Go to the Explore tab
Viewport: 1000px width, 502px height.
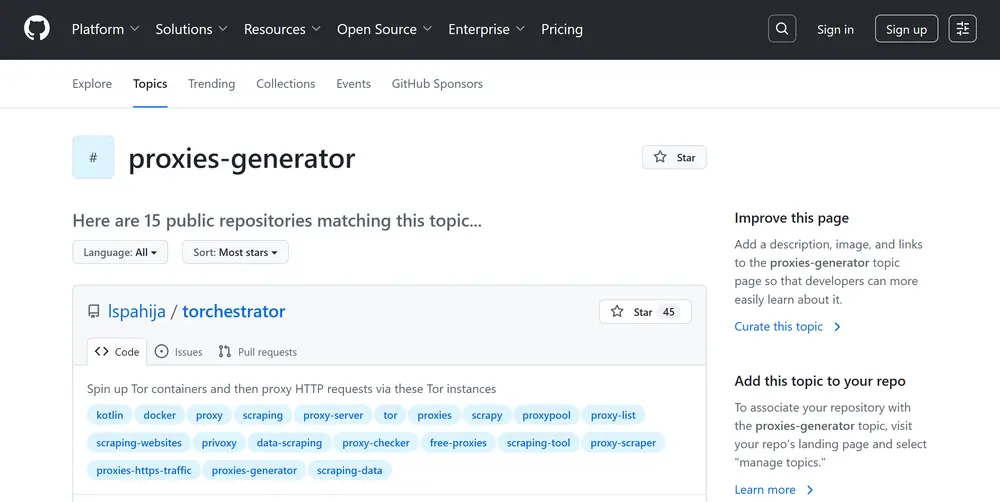pos(92,84)
